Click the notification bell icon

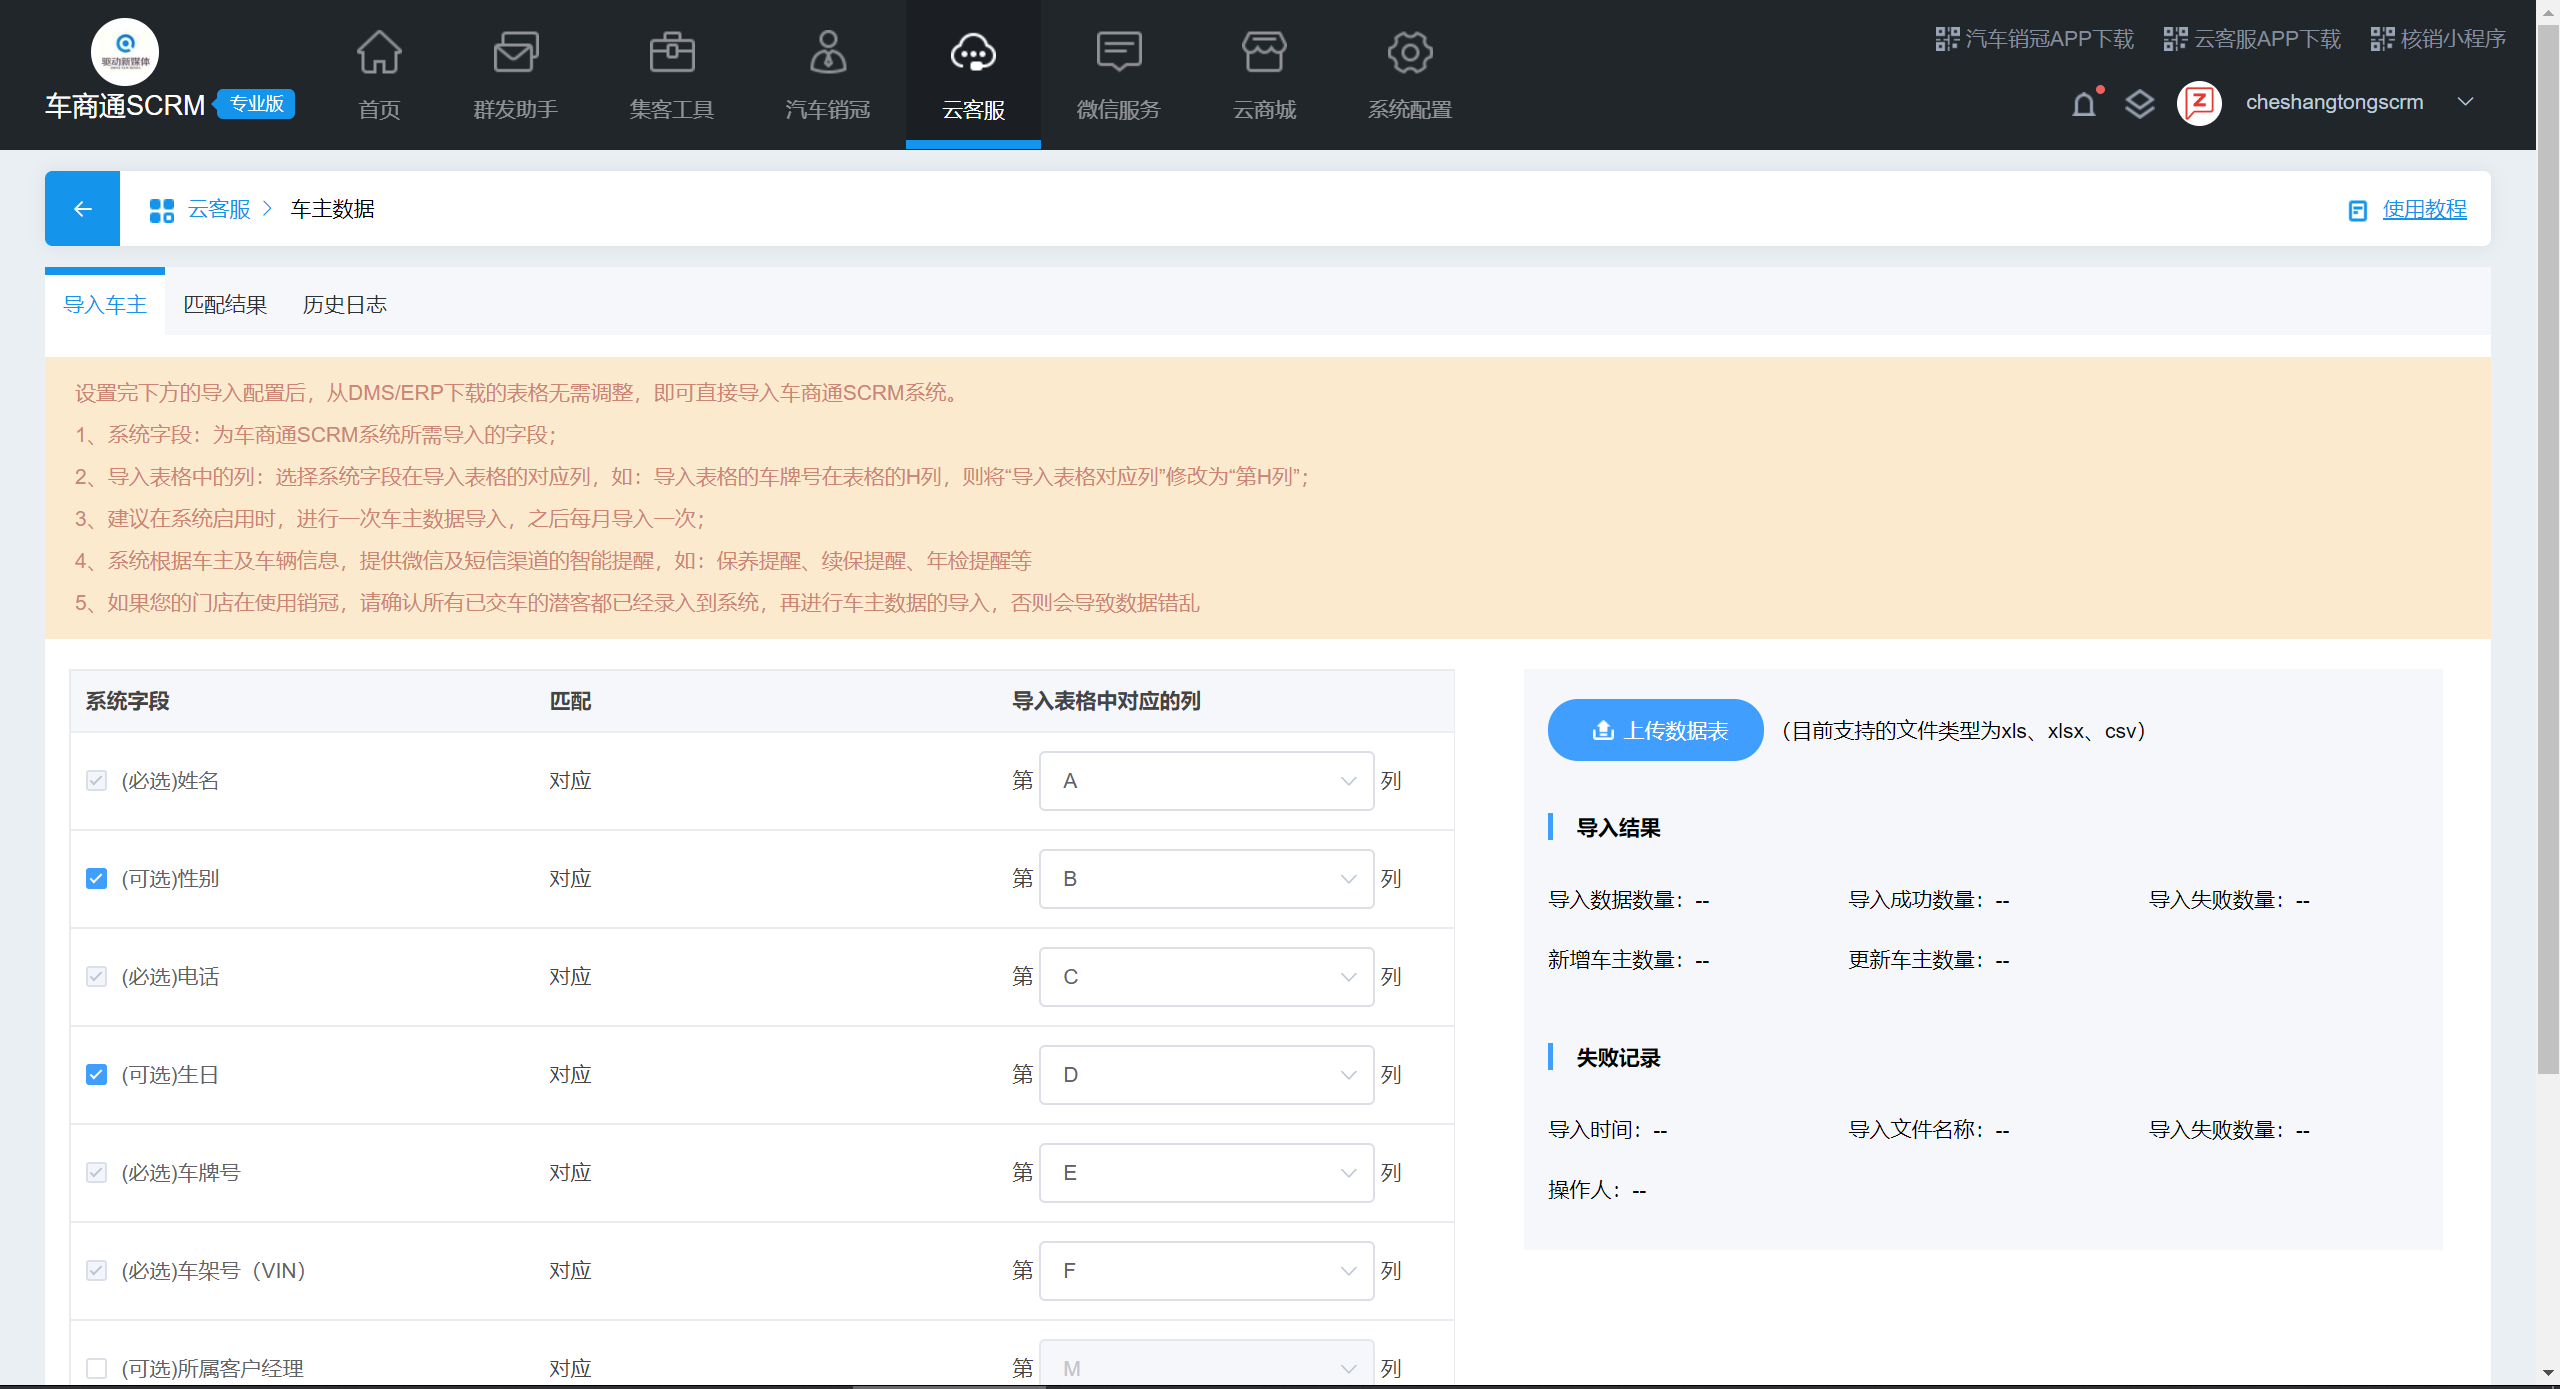coord(2084,104)
